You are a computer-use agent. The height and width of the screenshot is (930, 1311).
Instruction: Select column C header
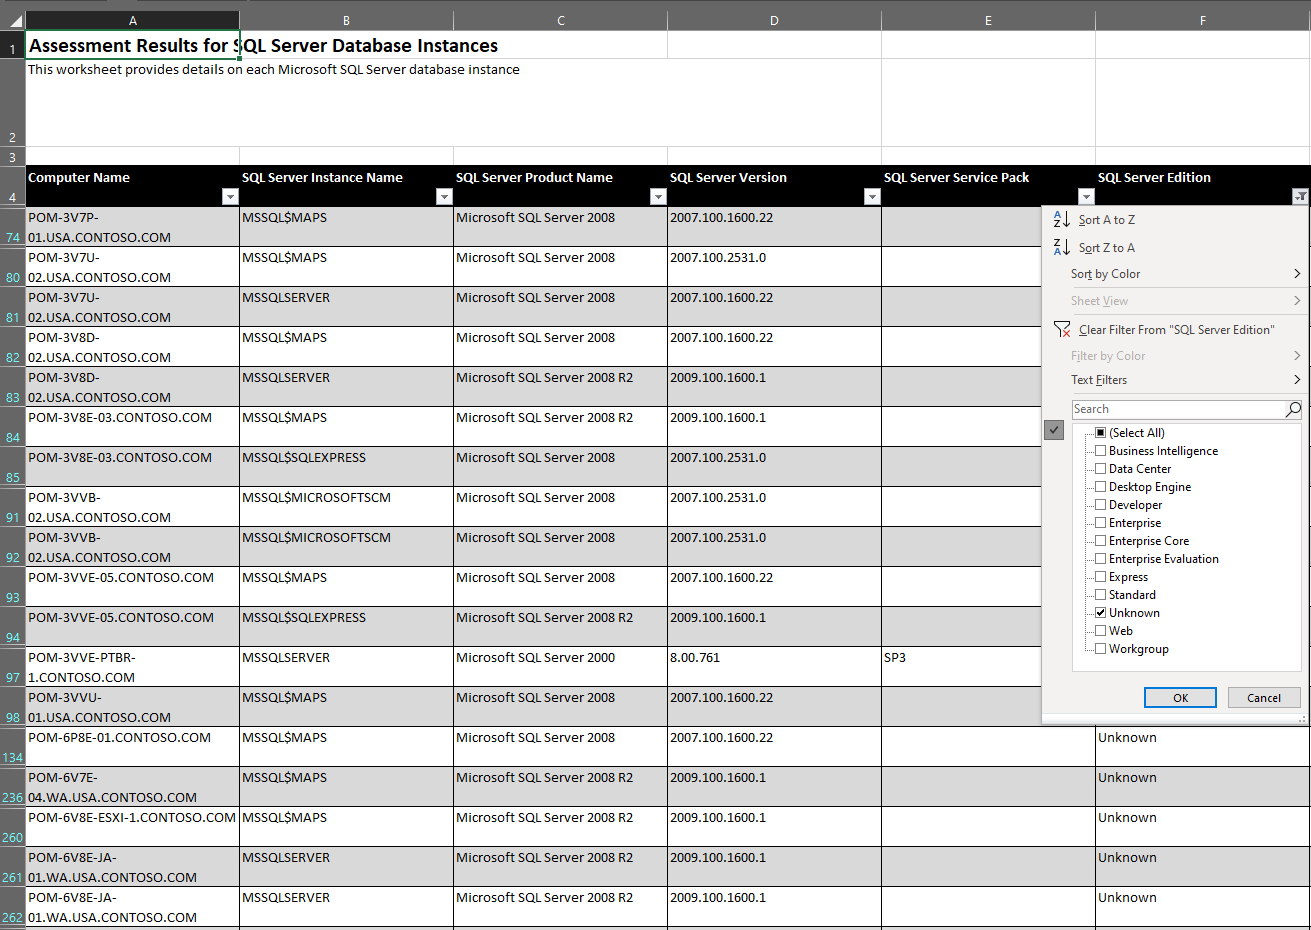click(x=560, y=20)
